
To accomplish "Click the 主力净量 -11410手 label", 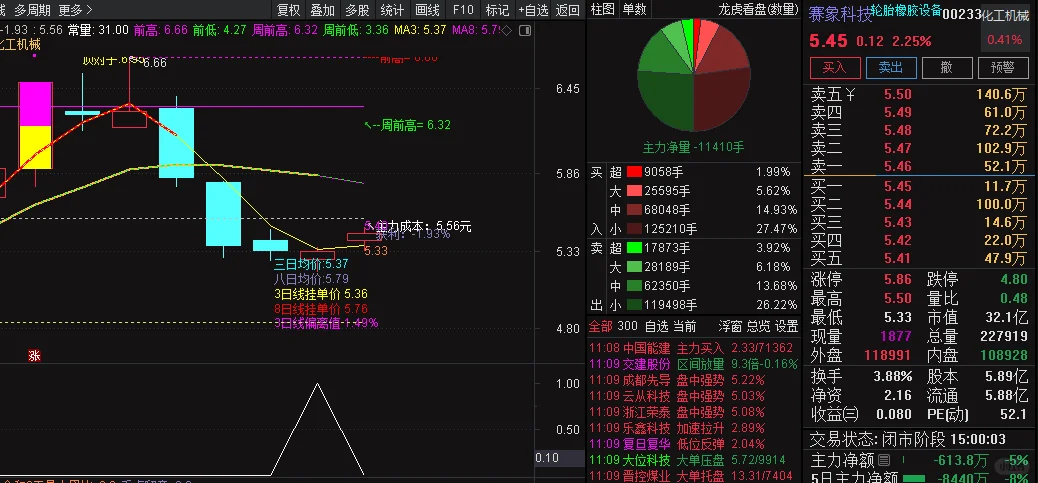I will click(693, 147).
